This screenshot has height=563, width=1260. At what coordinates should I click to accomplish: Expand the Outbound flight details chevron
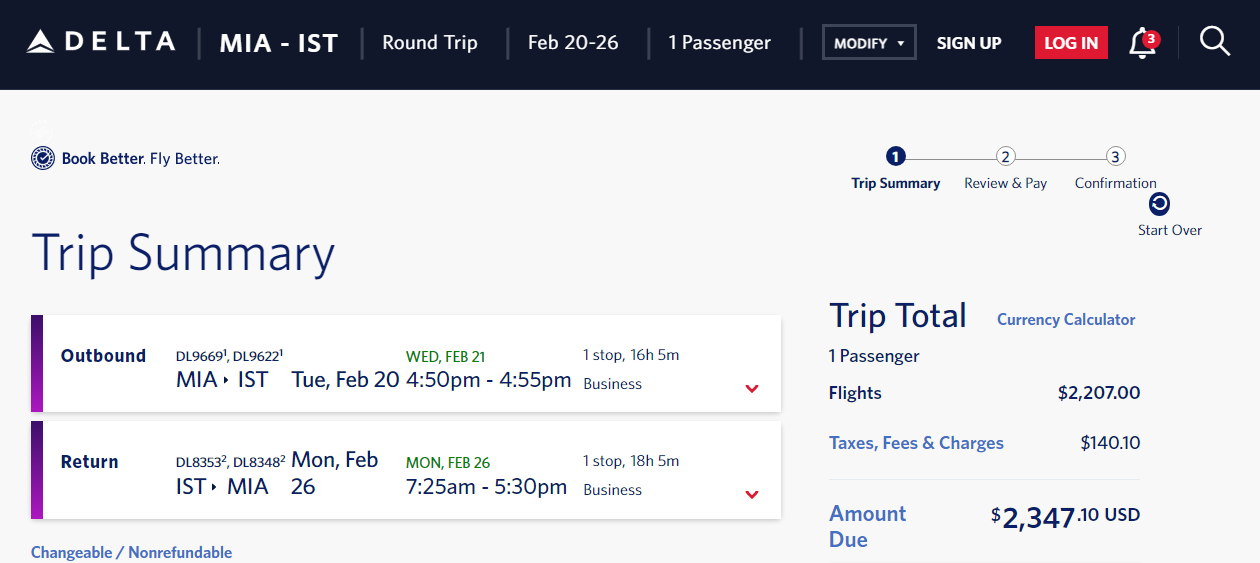tap(752, 389)
